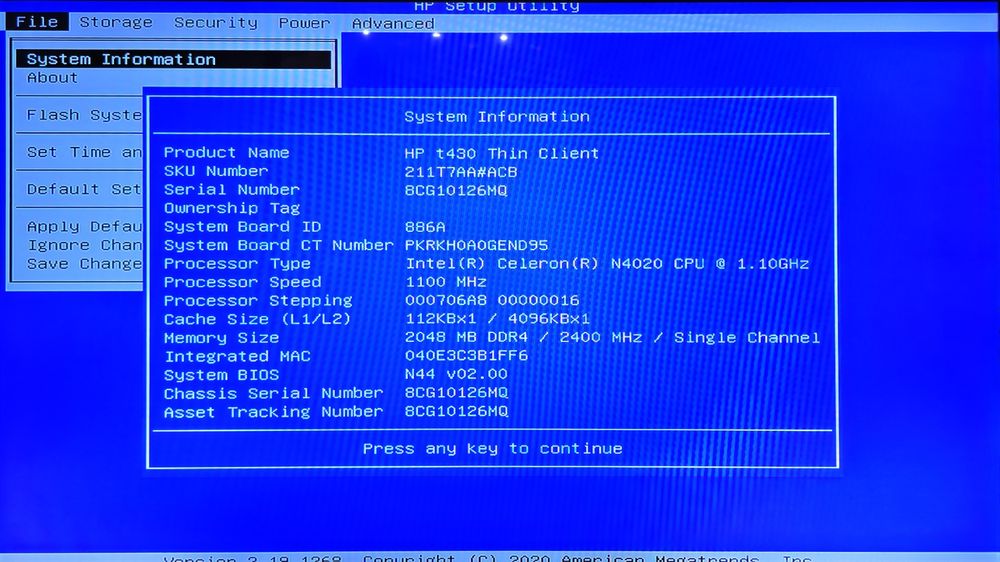Click the Asset Tracking Number label

274,412
